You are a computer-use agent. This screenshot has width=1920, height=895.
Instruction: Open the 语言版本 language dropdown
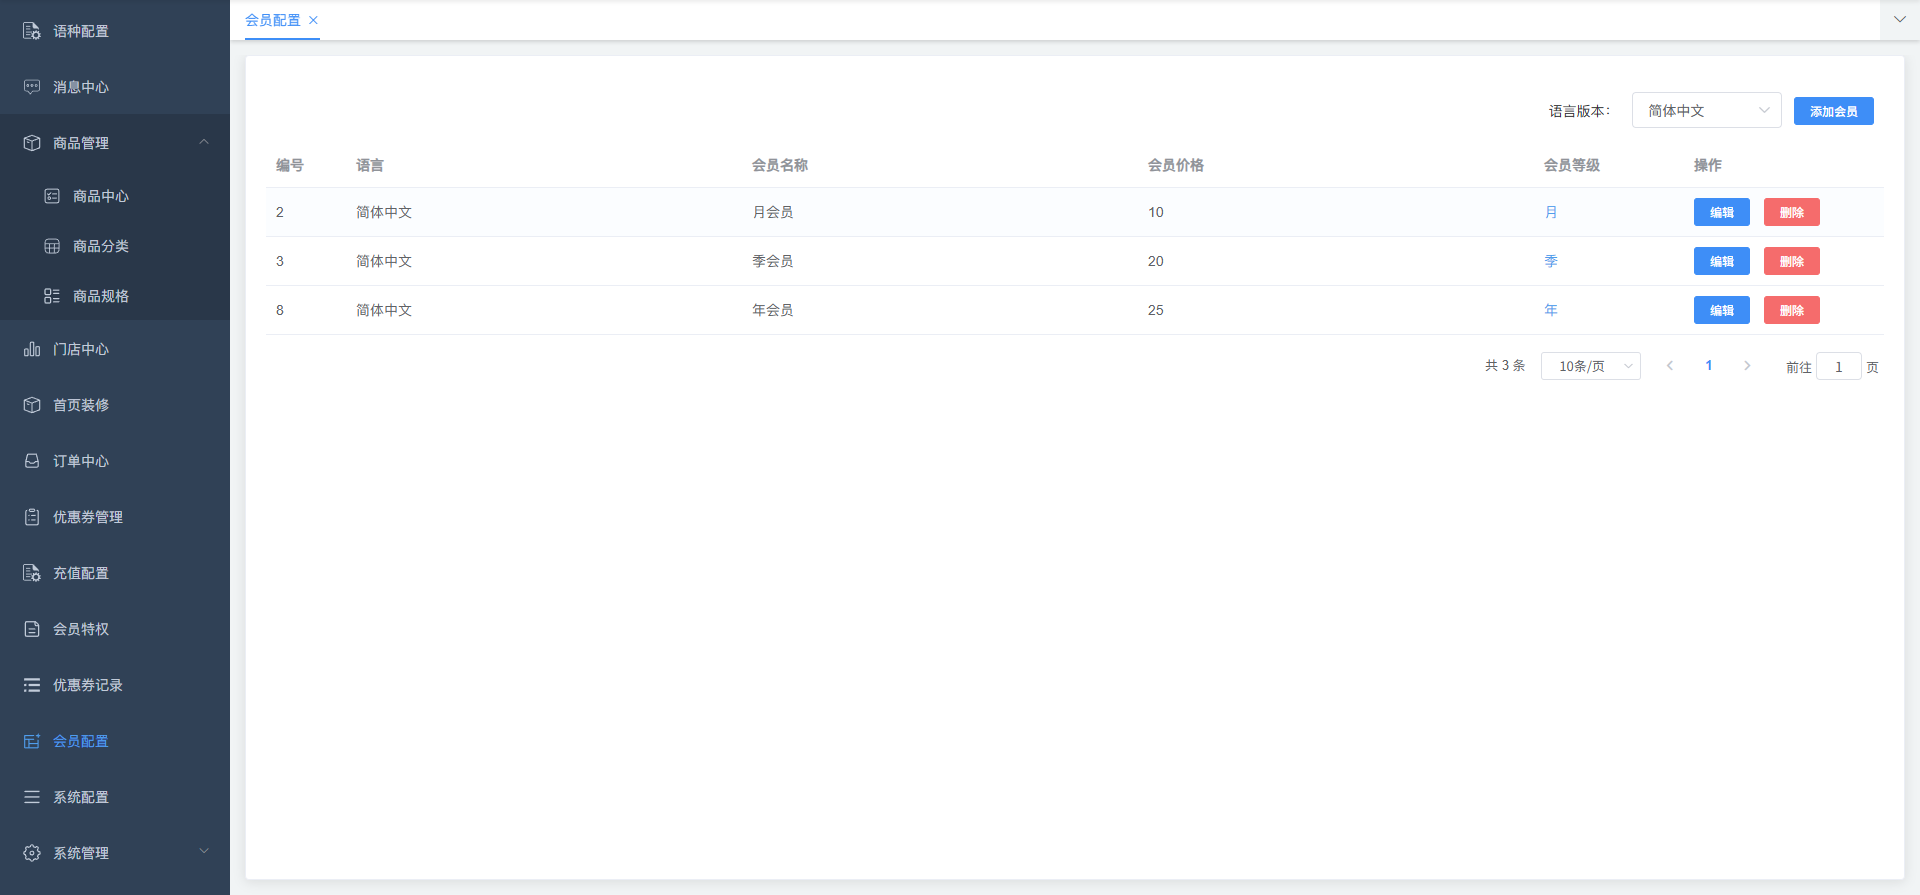pyautogui.click(x=1706, y=111)
